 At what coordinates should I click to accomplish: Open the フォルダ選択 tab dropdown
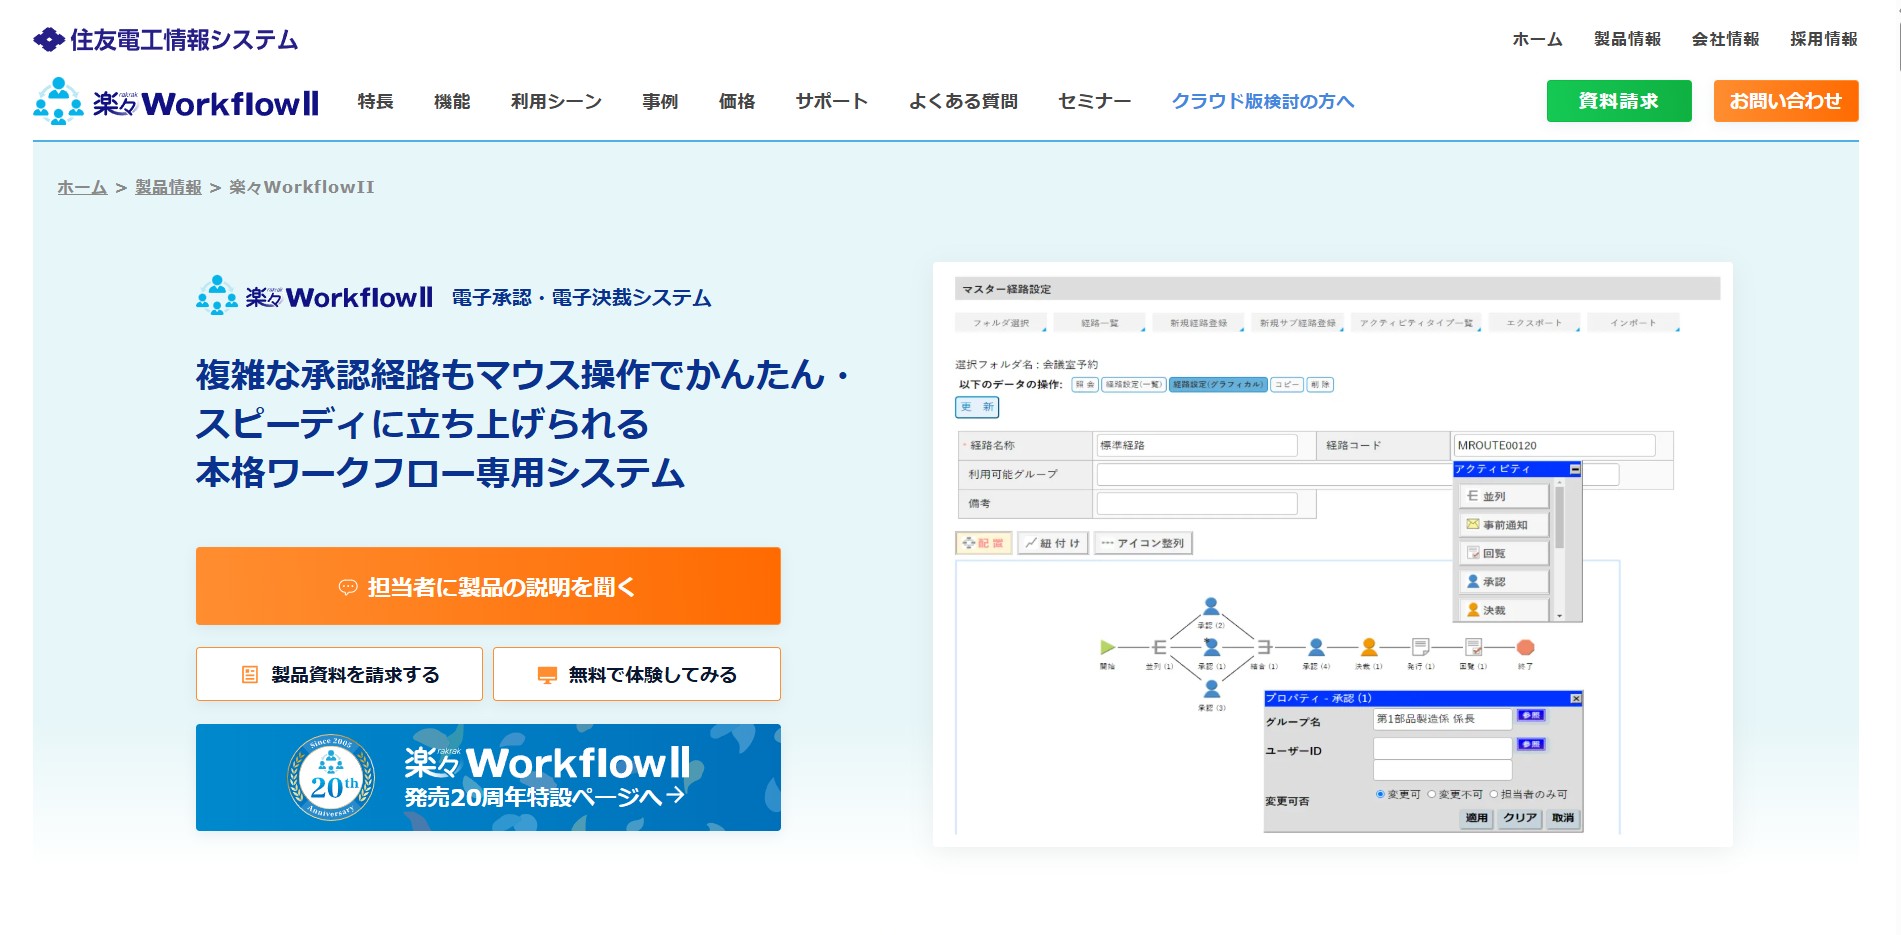pos(1001,322)
